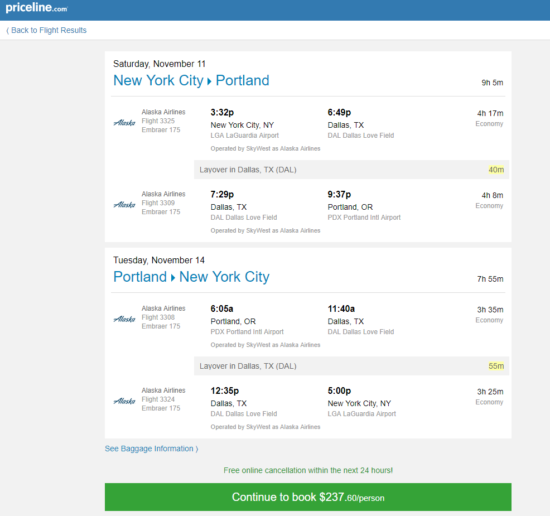Go back to Flight Results
Image resolution: width=550 pixels, height=516 pixels.
click(x=46, y=30)
